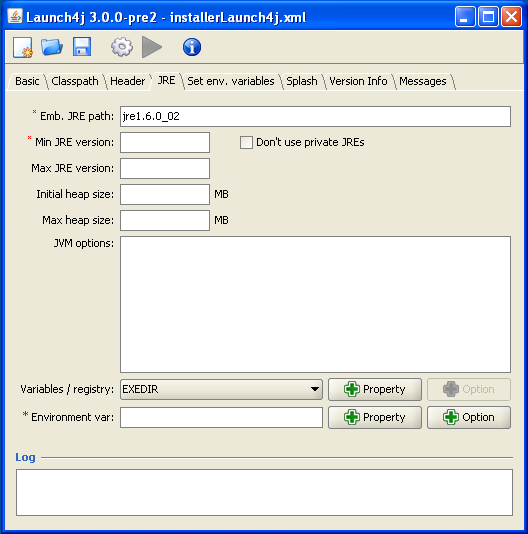Open the Set env. variables tab
The height and width of the screenshot is (534, 528).
231,81
